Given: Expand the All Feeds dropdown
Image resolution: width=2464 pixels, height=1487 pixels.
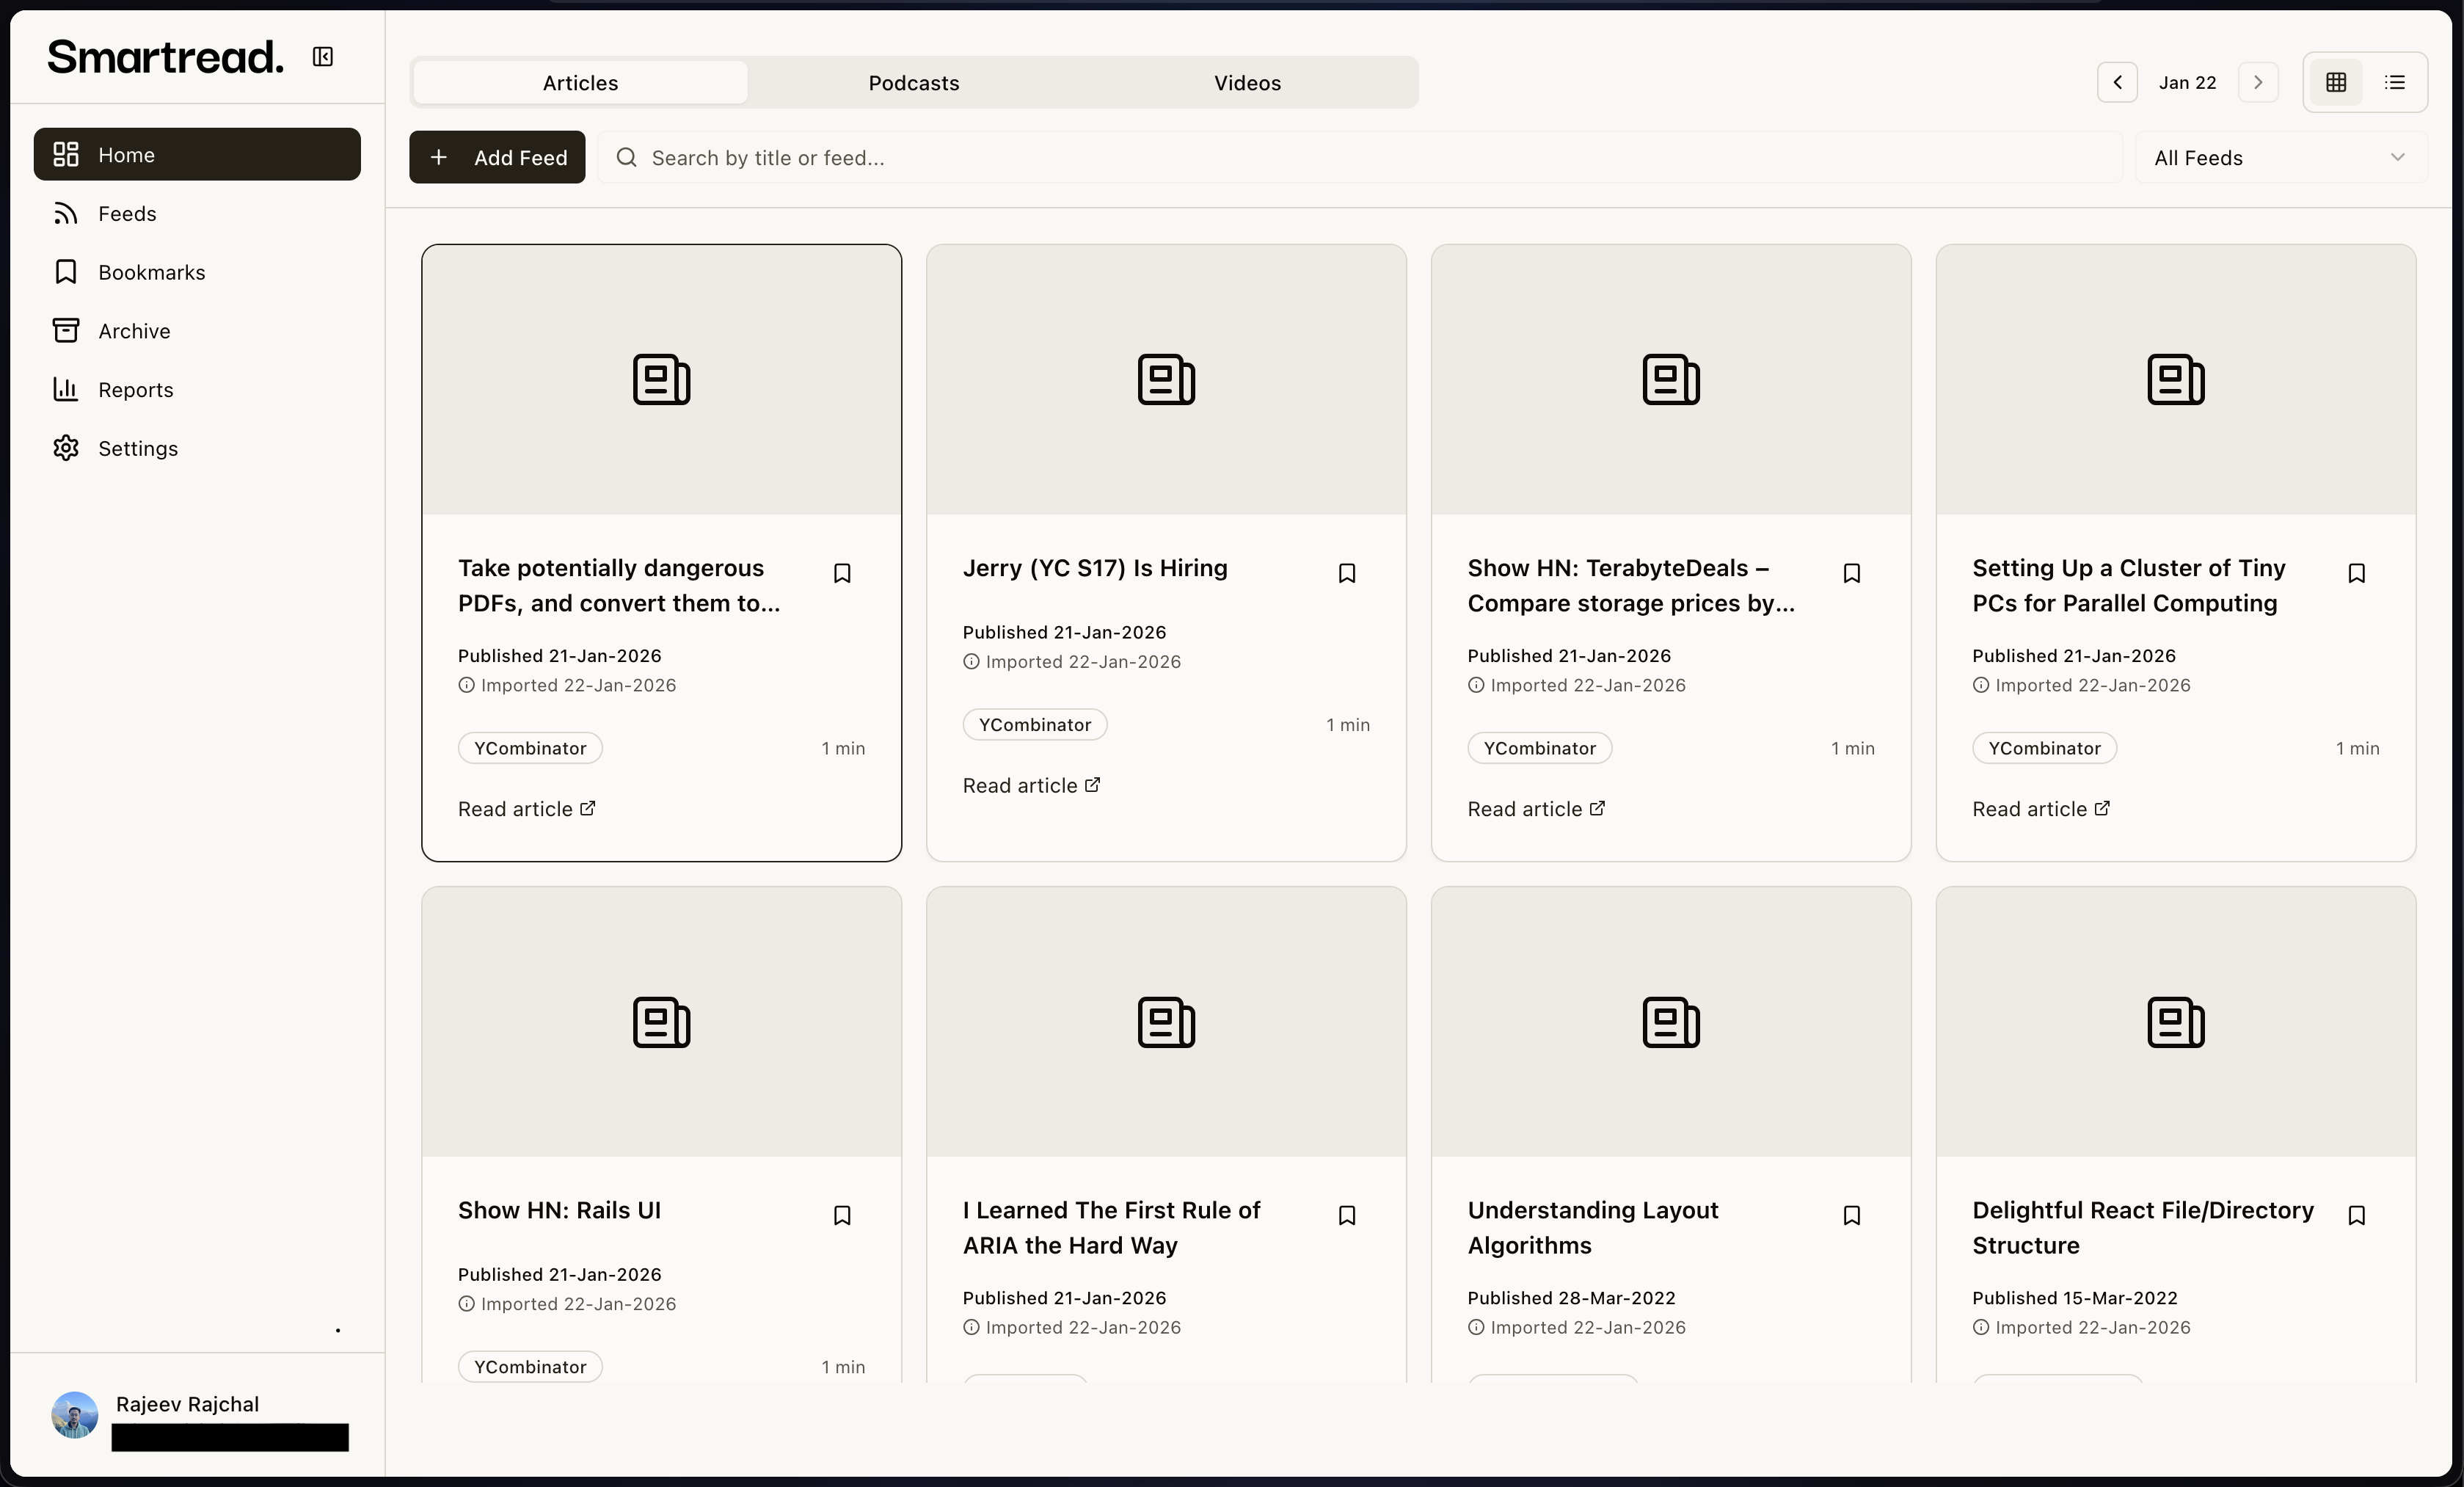Looking at the screenshot, I should (x=2280, y=158).
